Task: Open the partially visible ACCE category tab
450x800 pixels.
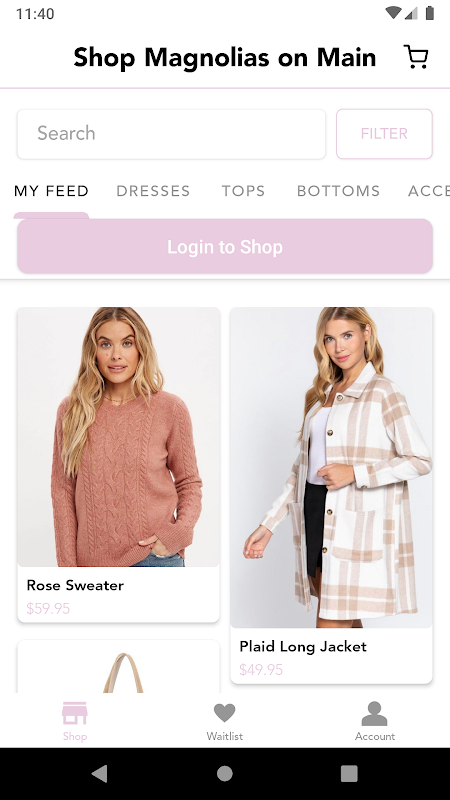Action: 429,191
